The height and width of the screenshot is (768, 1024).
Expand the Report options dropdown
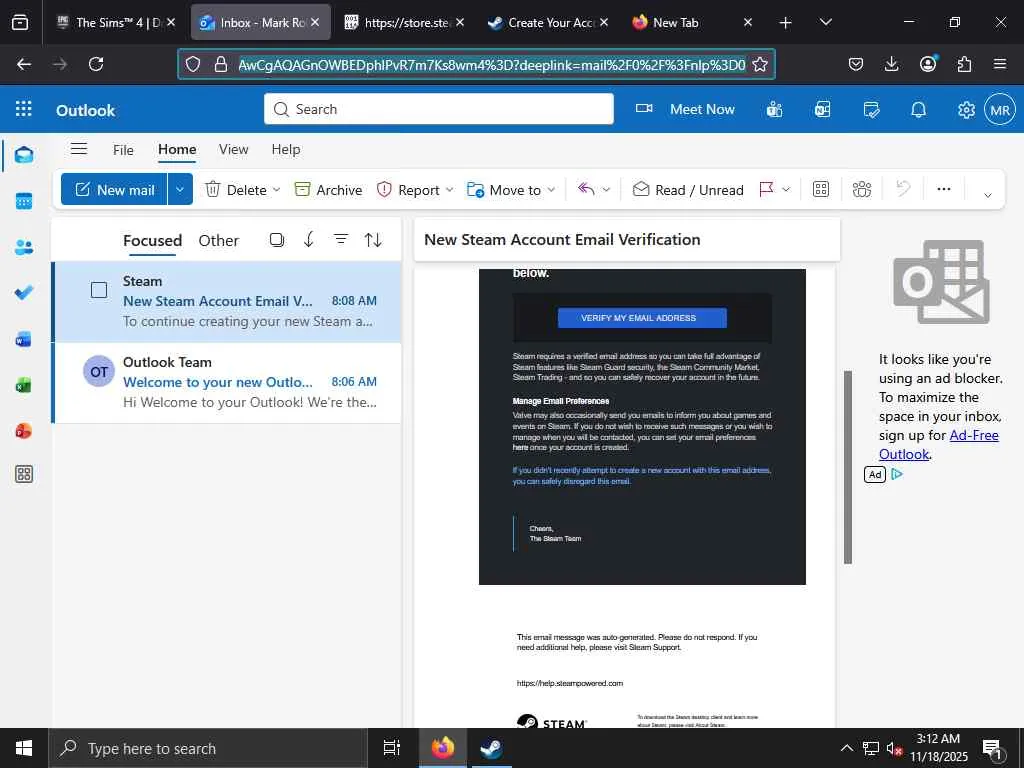[449, 190]
